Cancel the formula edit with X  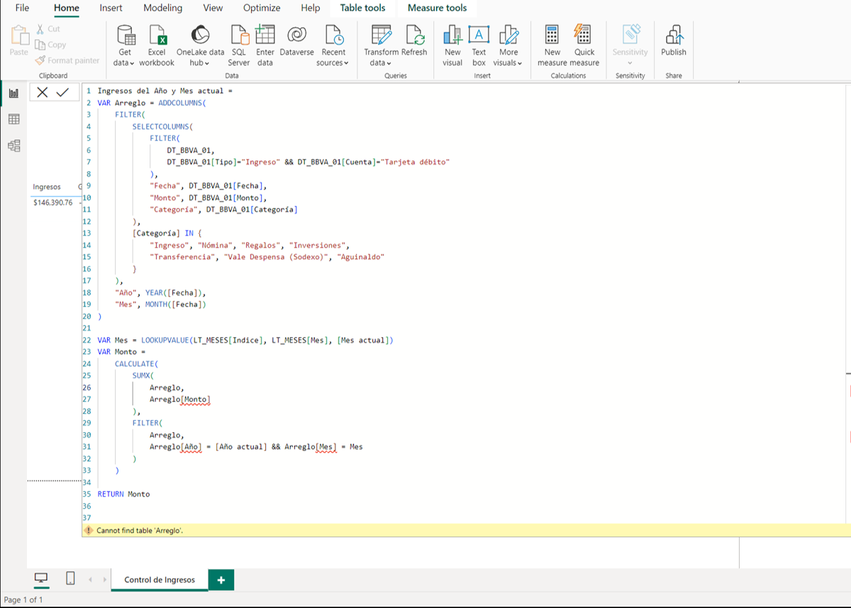tap(42, 92)
